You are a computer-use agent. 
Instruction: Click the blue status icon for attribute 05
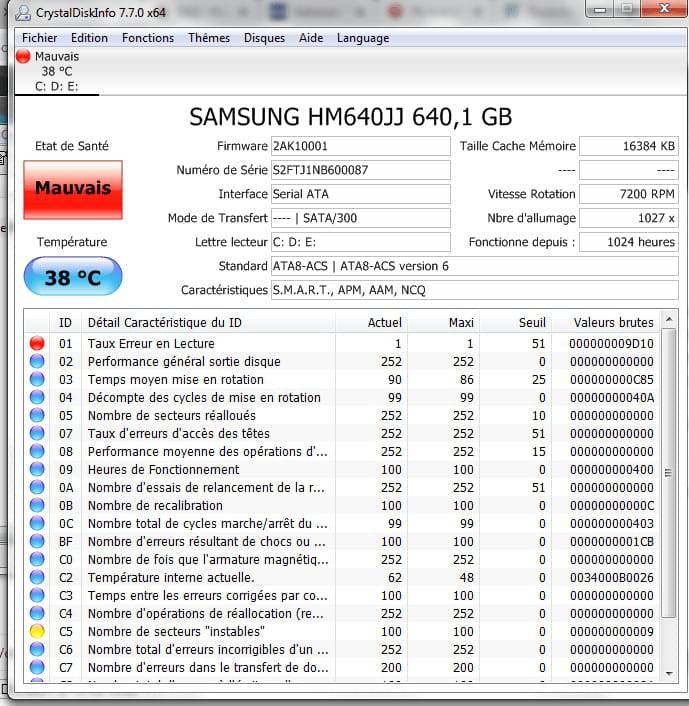click(37, 415)
